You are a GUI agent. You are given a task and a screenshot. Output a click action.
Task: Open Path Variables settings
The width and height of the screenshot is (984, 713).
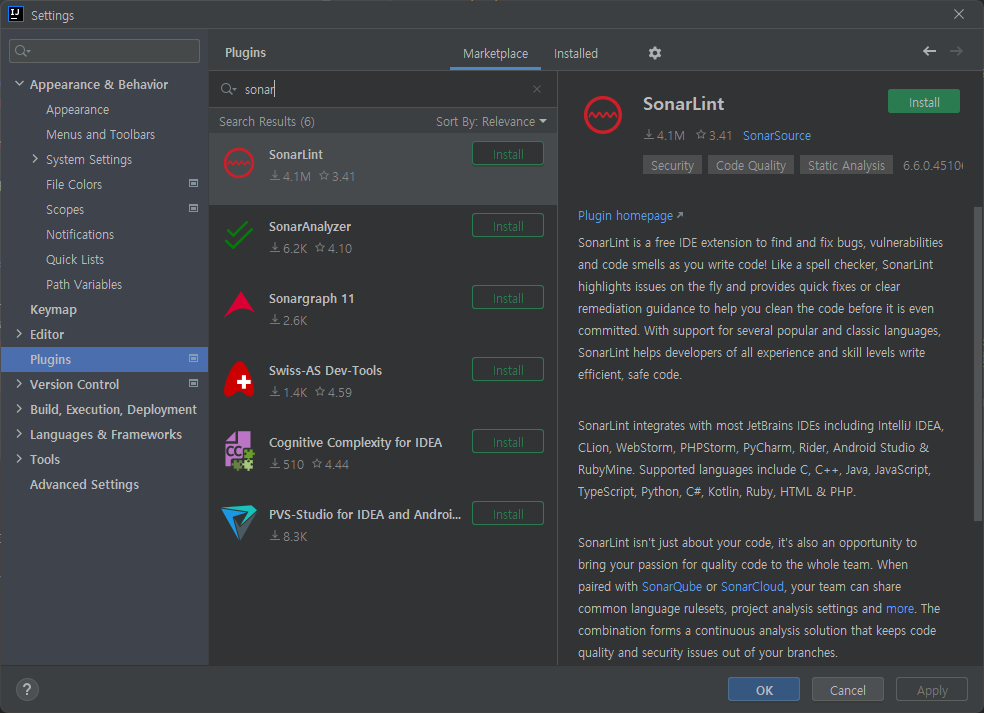pyautogui.click(x=83, y=285)
